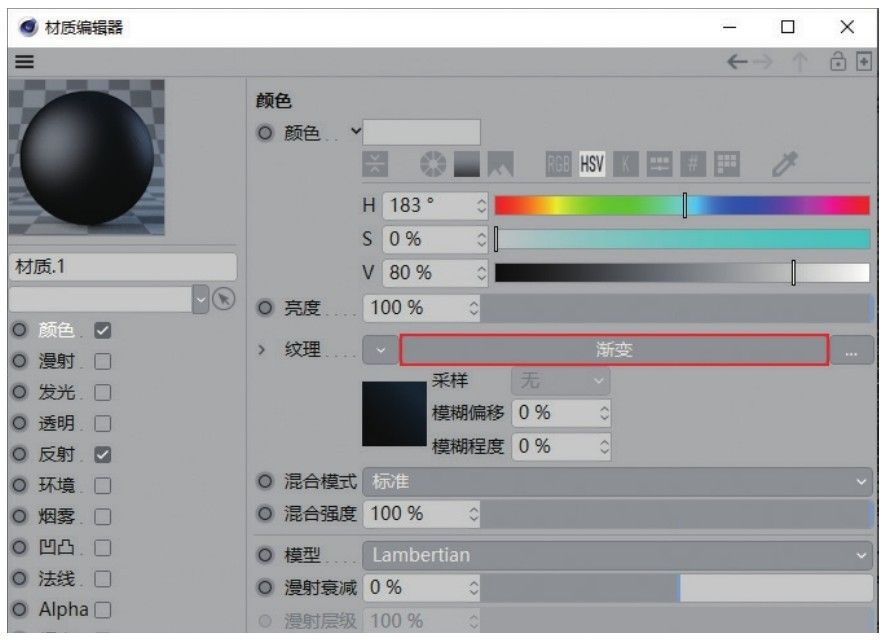
Task: Toggle the lock icon in the top bar
Action: tap(838, 61)
